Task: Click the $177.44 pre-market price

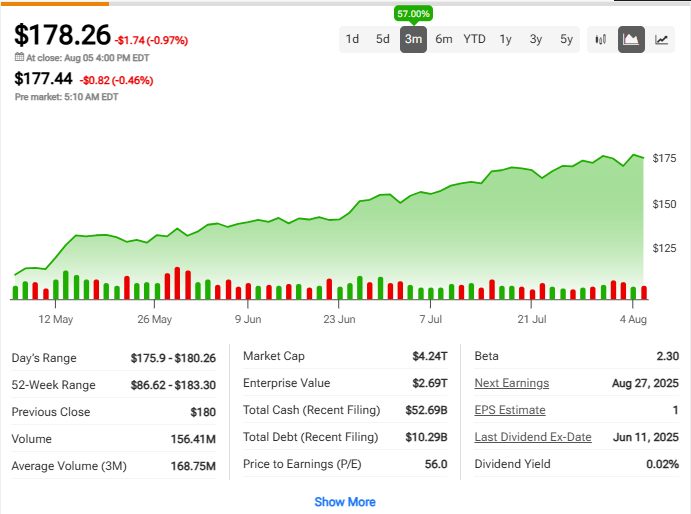Action: (43, 78)
